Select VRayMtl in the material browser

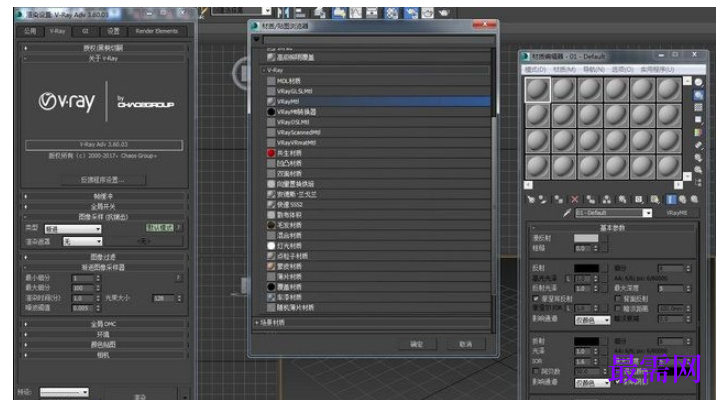tap(377, 101)
